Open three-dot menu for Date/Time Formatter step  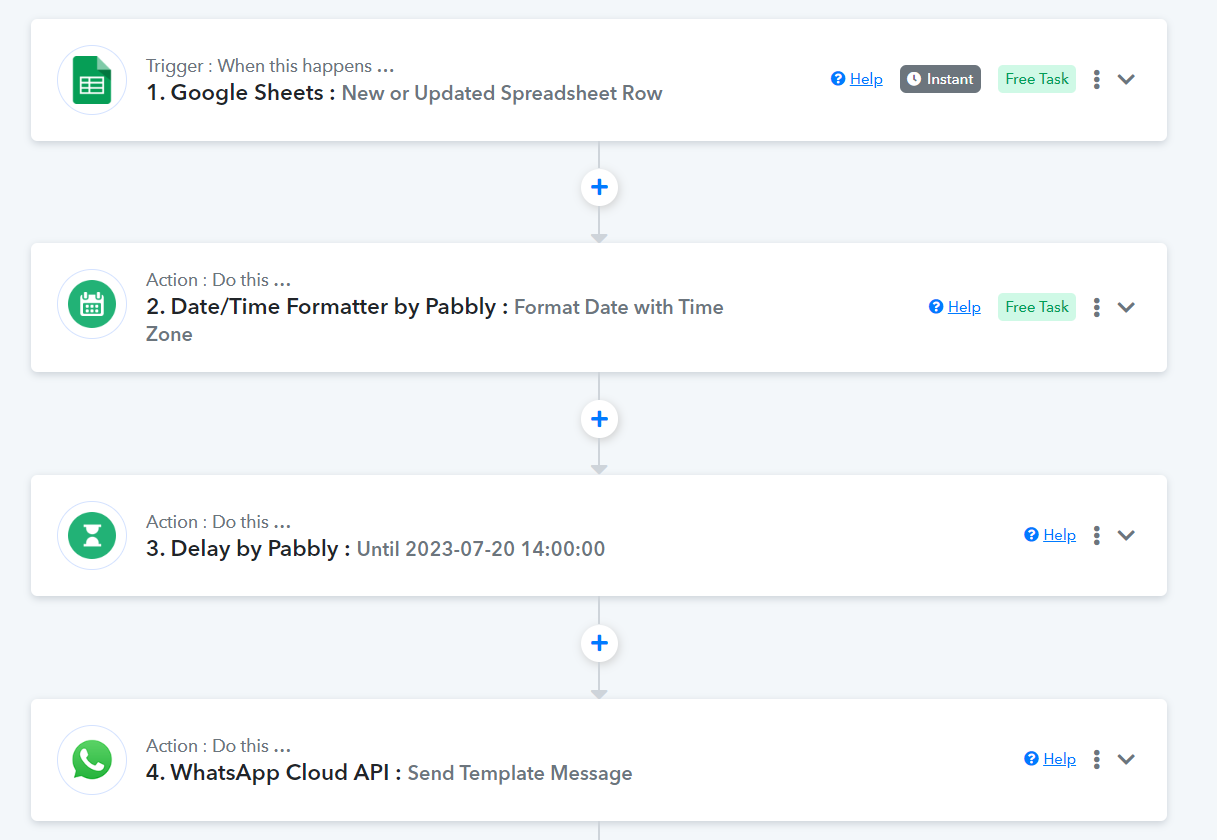click(1097, 307)
